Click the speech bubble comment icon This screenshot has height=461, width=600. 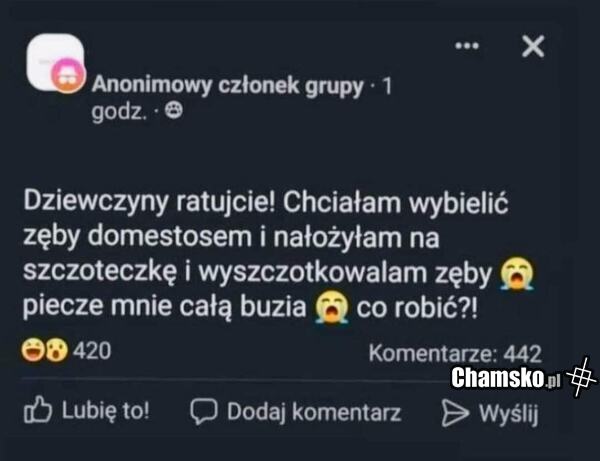coord(204,412)
